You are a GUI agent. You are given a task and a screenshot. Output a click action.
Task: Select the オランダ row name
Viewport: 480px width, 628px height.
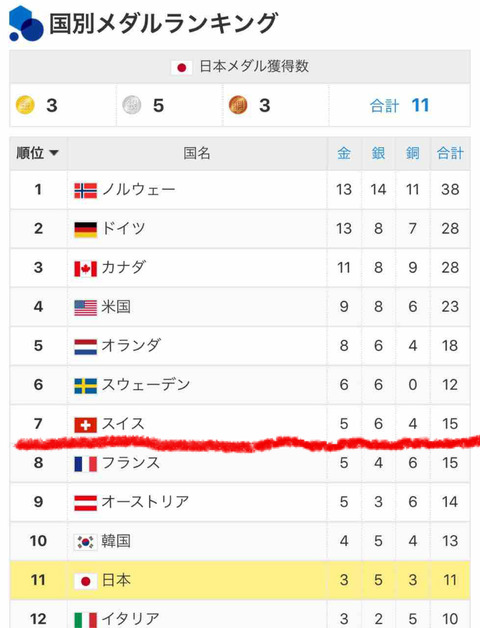(131, 346)
